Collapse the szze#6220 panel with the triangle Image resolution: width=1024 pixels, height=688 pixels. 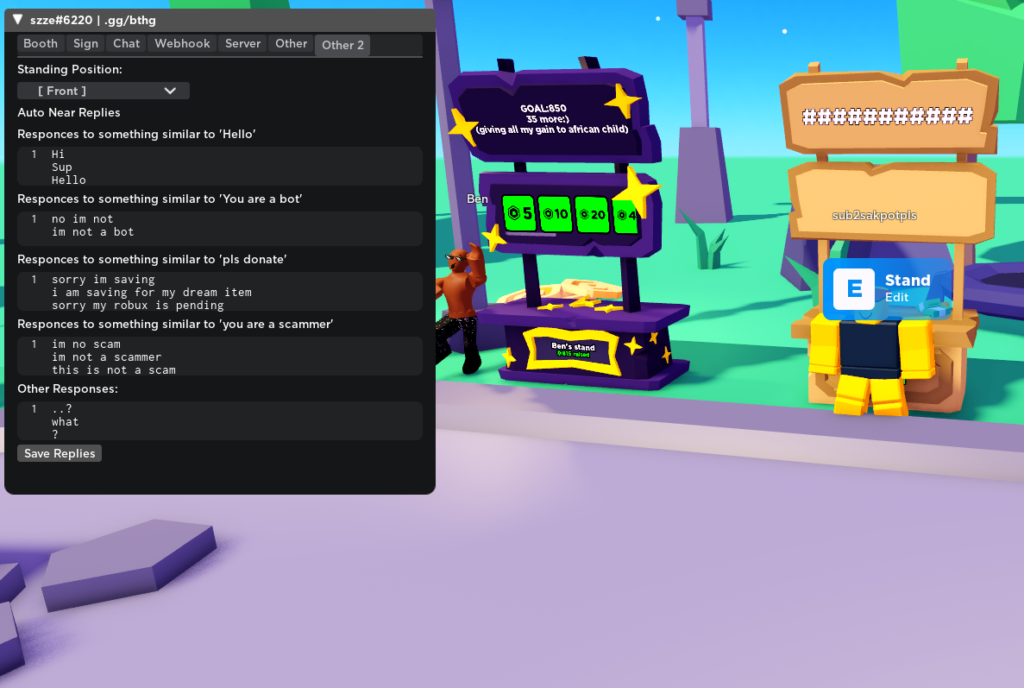(18, 20)
